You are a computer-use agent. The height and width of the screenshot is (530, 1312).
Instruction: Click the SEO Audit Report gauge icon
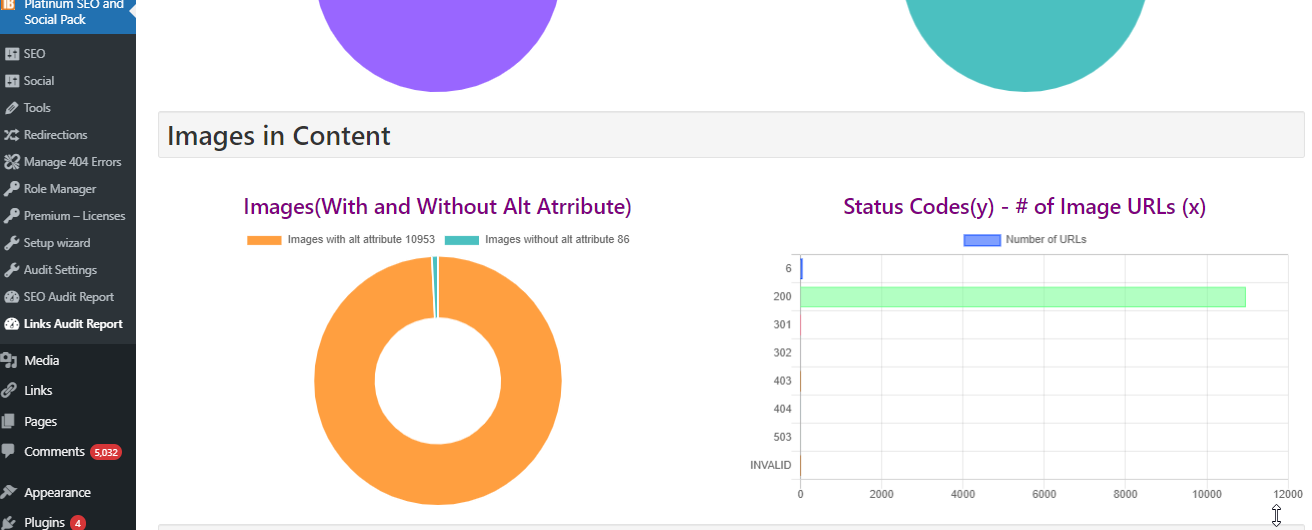pyautogui.click(x=12, y=297)
